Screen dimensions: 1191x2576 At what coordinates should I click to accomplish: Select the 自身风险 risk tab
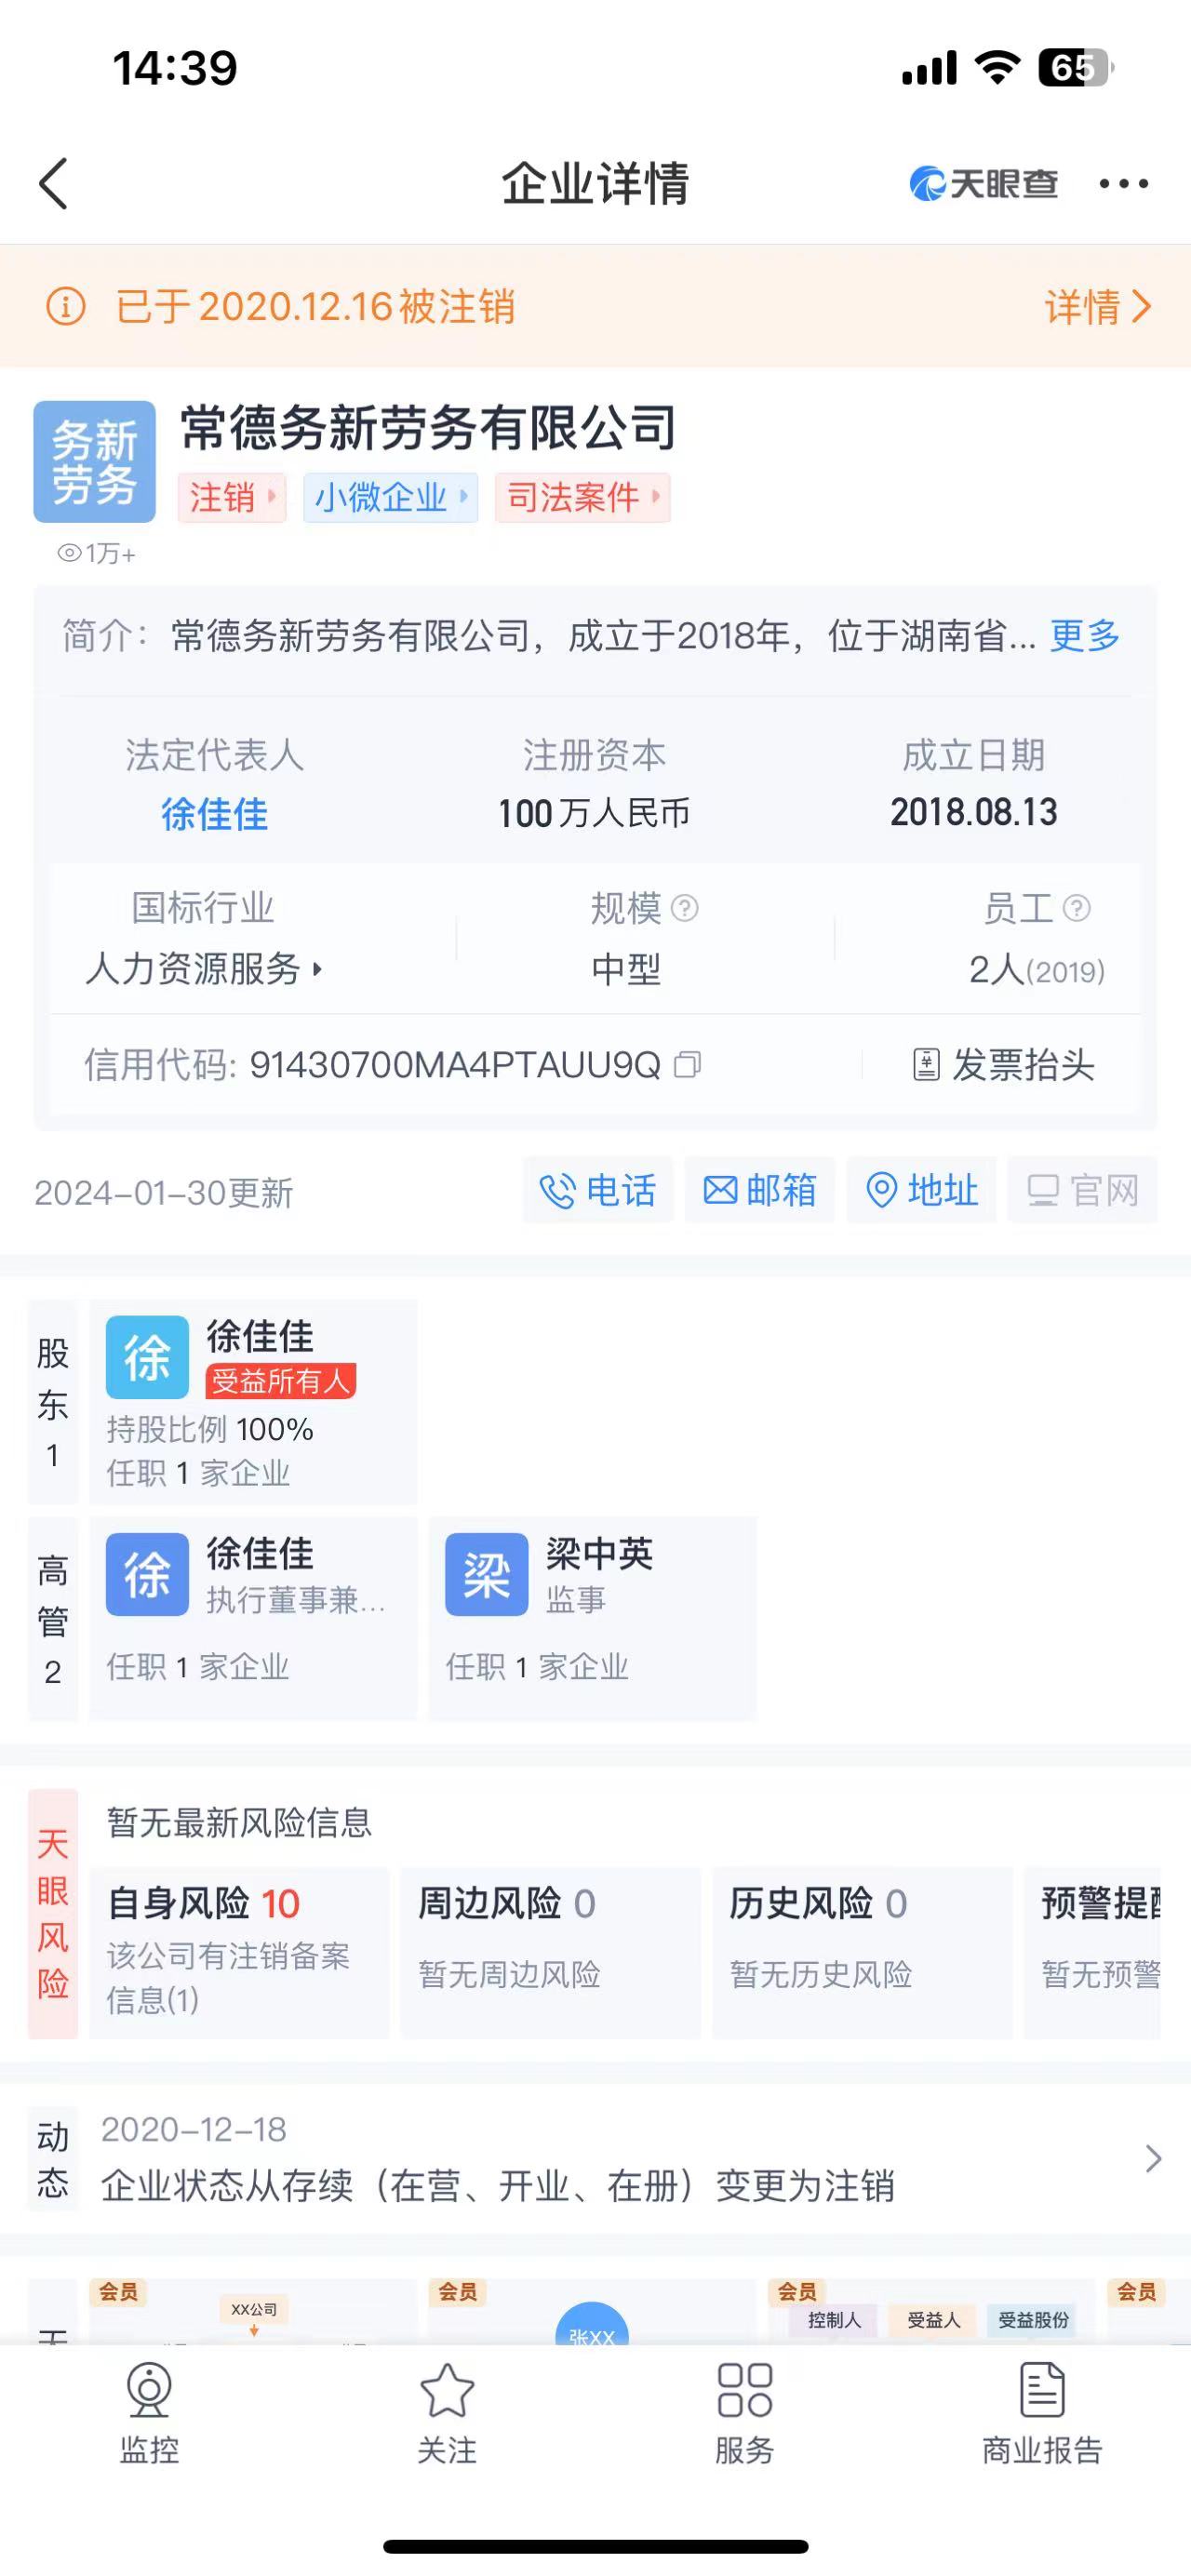click(x=239, y=1950)
